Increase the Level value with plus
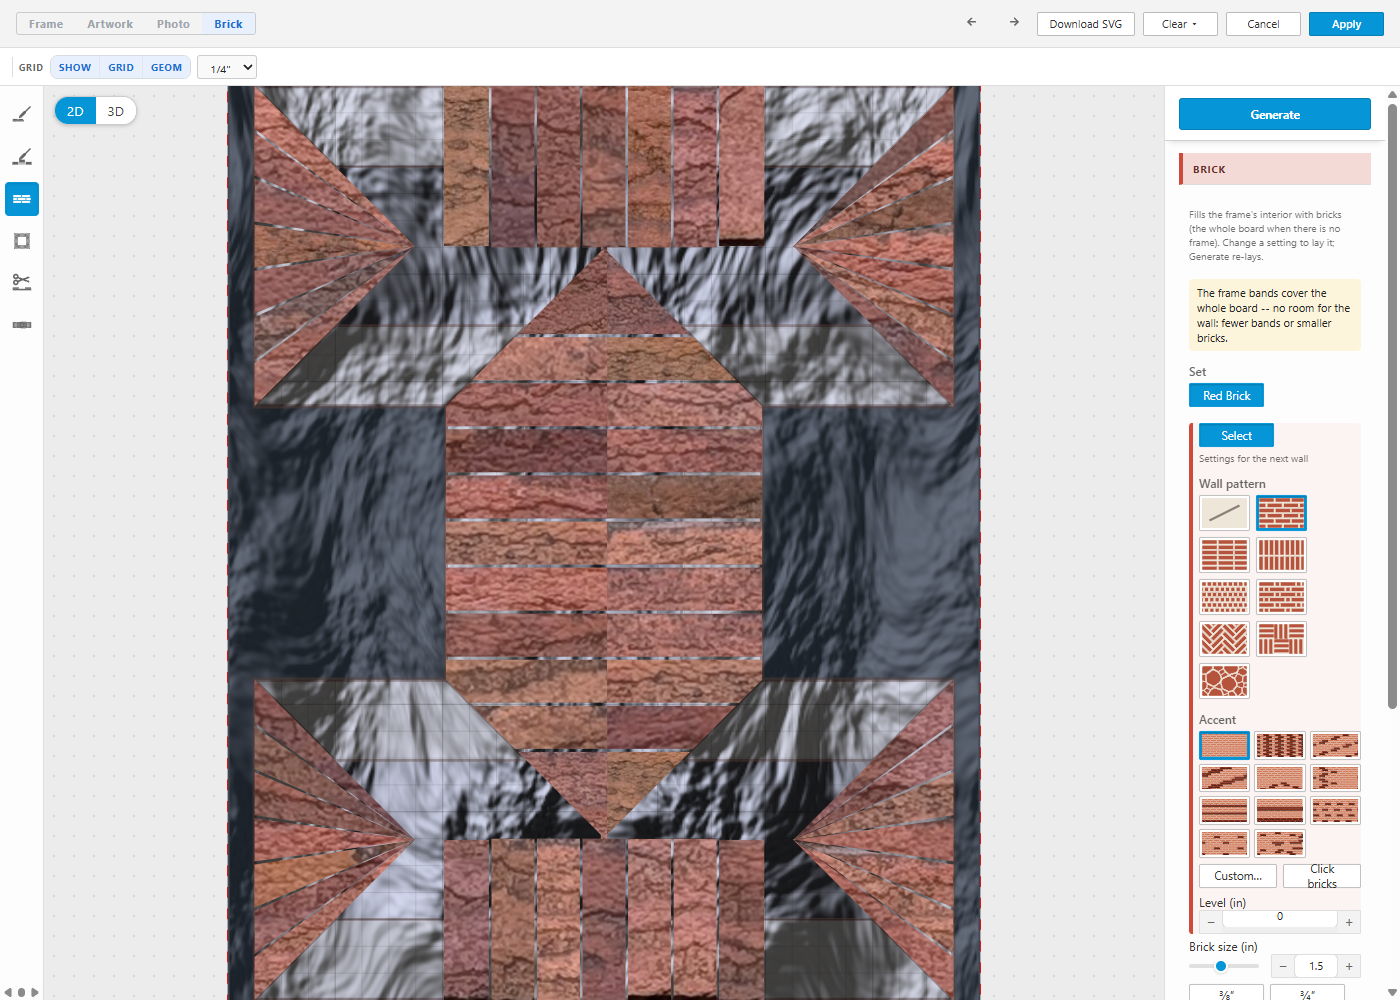Image resolution: width=1400 pixels, height=1000 pixels. coord(1349,922)
